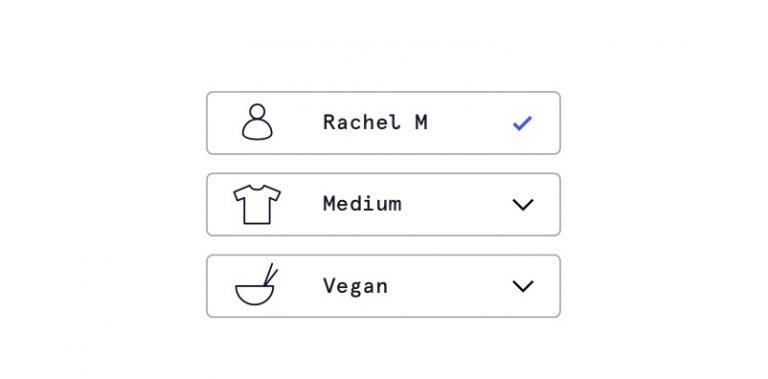
Task: Expand the Medium dropdown chevron
Action: [523, 205]
